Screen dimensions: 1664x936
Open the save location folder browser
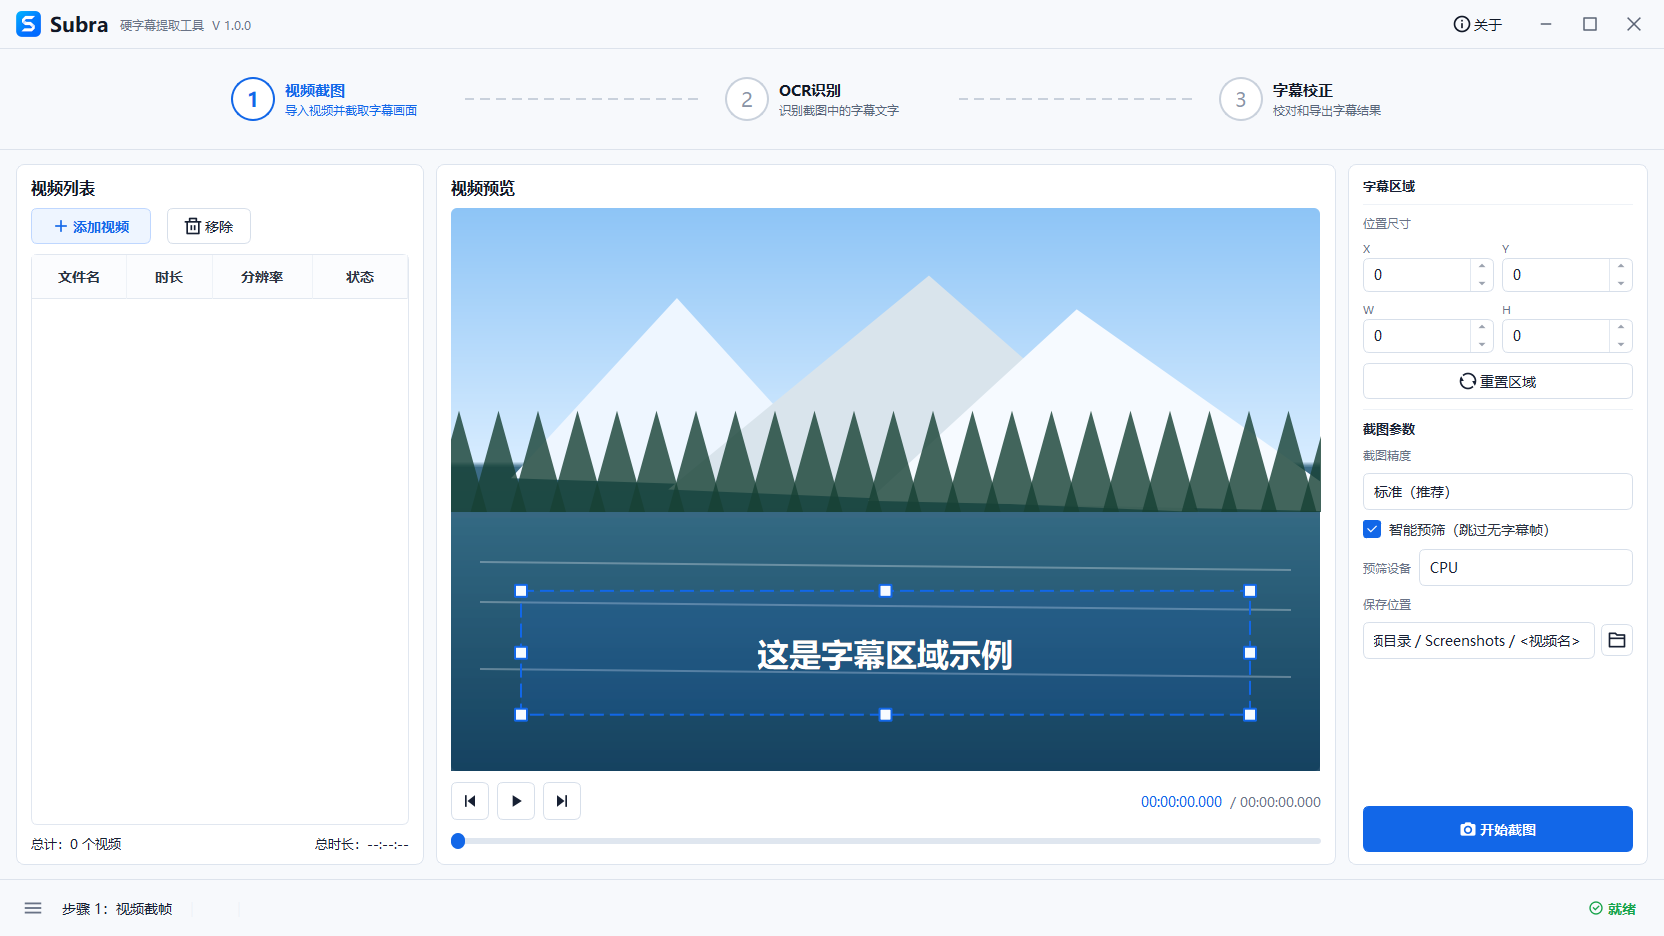point(1617,640)
